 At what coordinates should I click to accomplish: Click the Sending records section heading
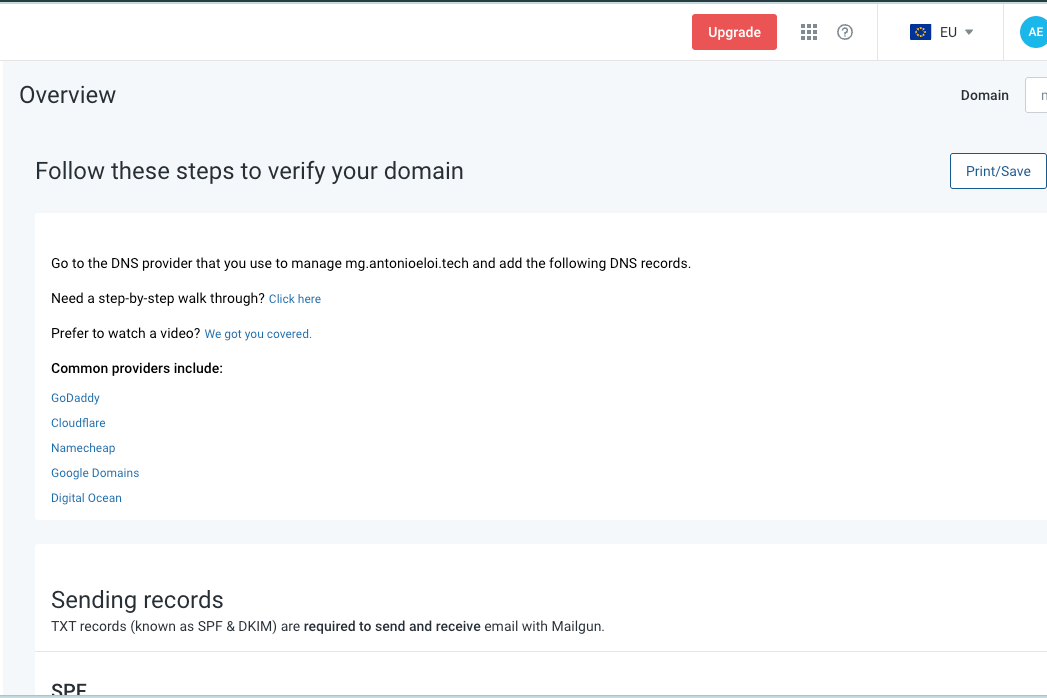coord(136,600)
